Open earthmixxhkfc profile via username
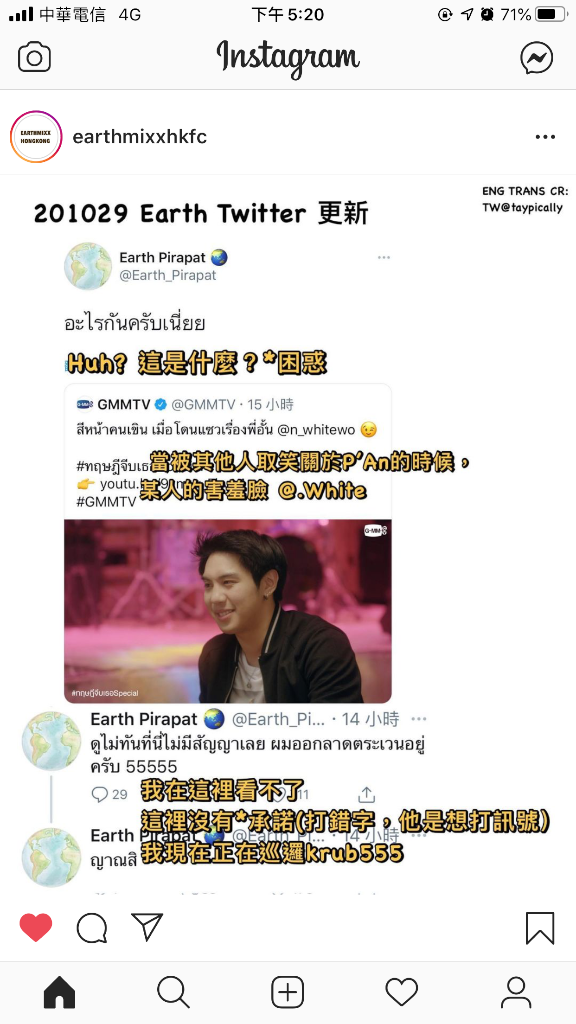The image size is (576, 1024). coord(140,137)
